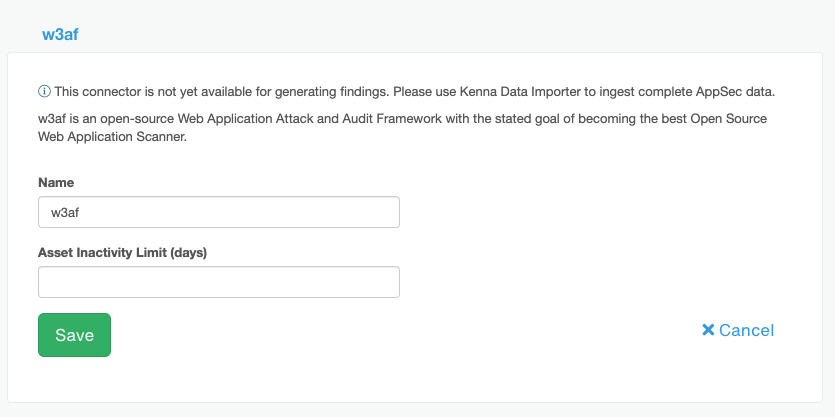Click the "w3af" text inside the Name field
This screenshot has height=417, width=835.
coord(66,212)
